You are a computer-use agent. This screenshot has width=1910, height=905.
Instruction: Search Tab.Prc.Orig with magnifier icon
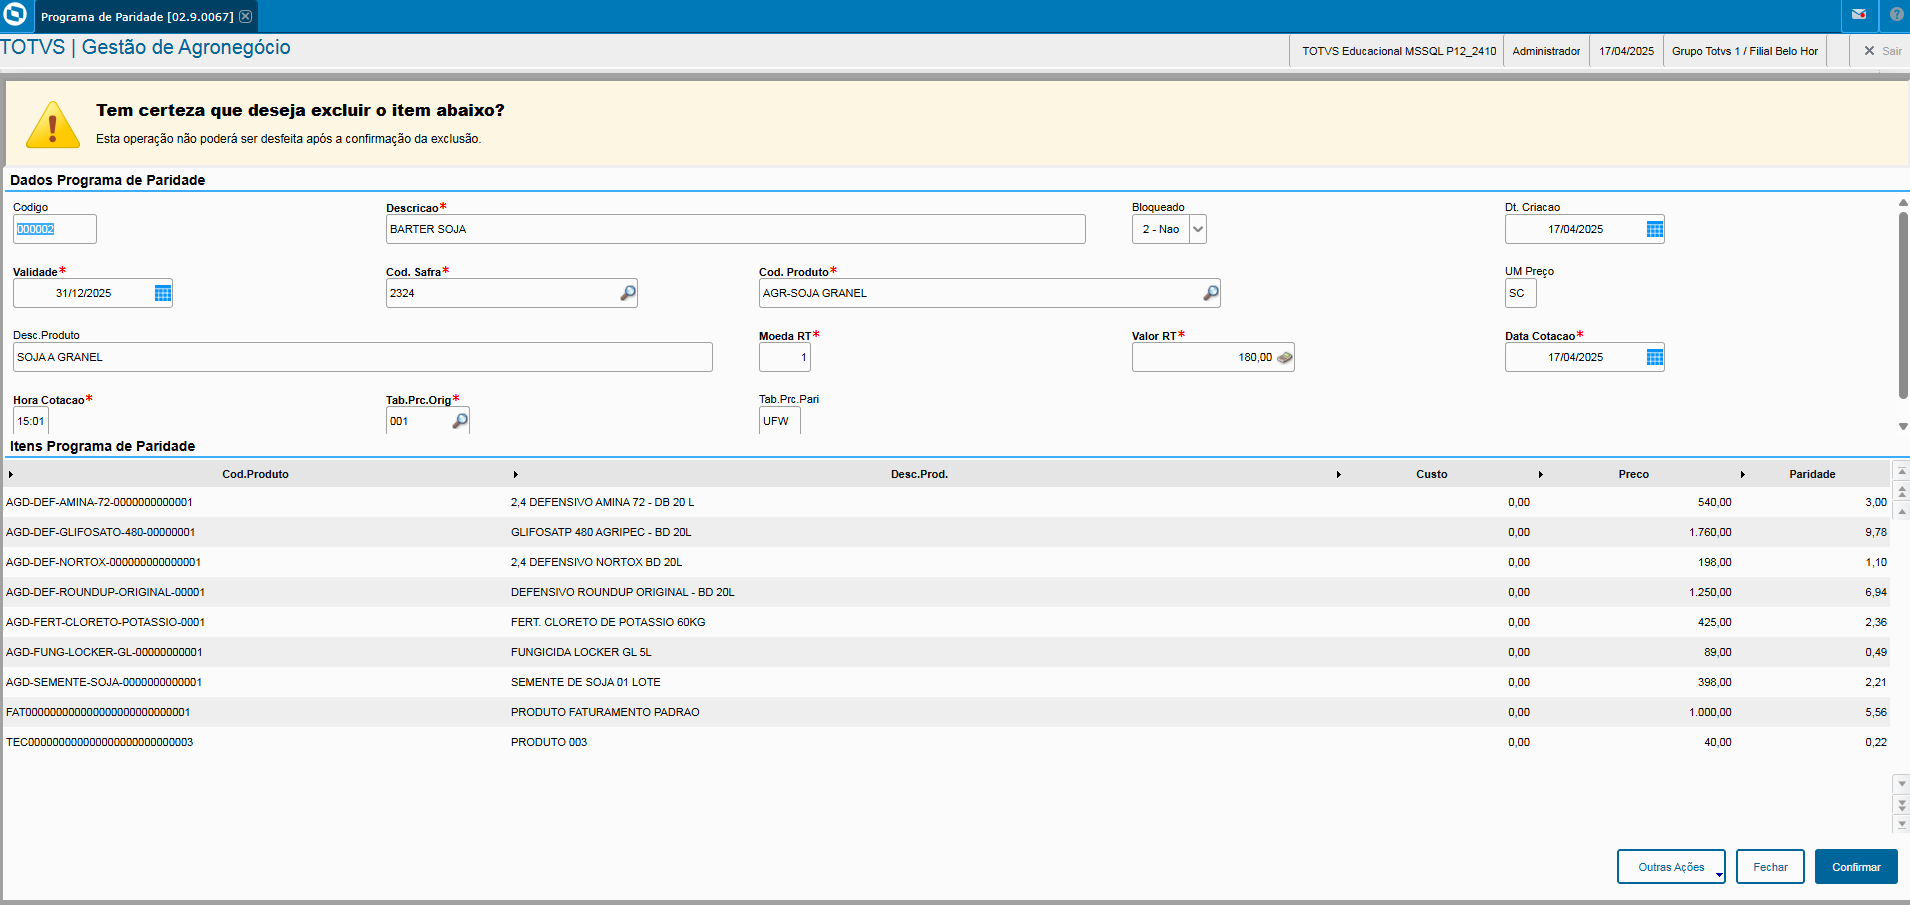[x=460, y=421]
